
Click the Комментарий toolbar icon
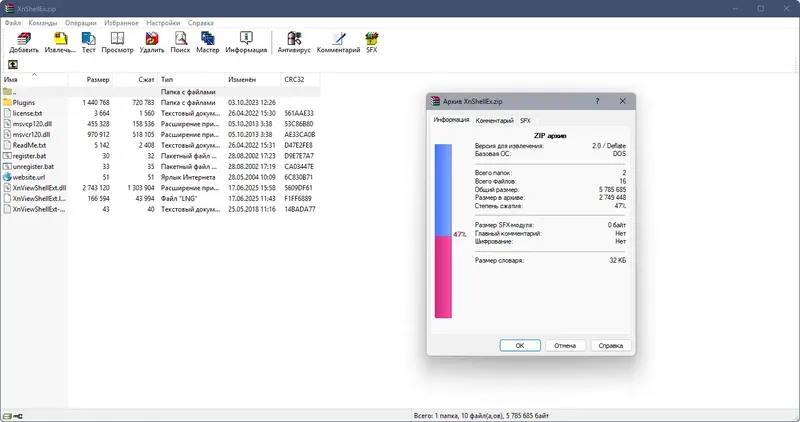point(338,39)
